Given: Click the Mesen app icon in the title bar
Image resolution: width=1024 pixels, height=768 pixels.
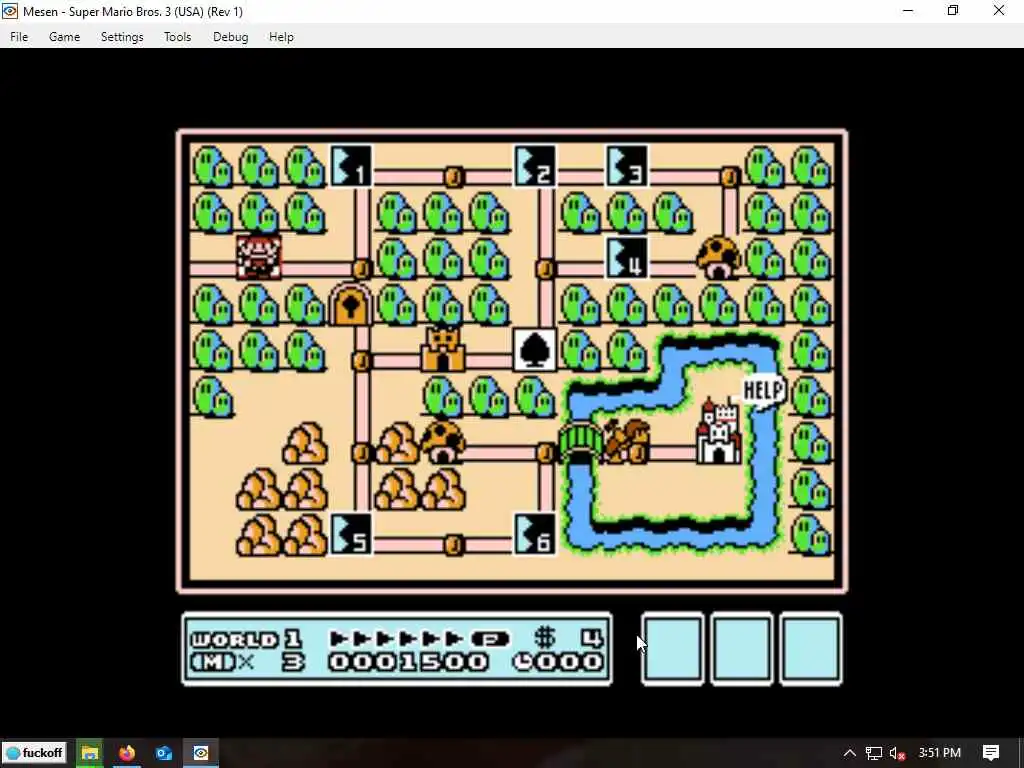Looking at the screenshot, I should tap(10, 11).
